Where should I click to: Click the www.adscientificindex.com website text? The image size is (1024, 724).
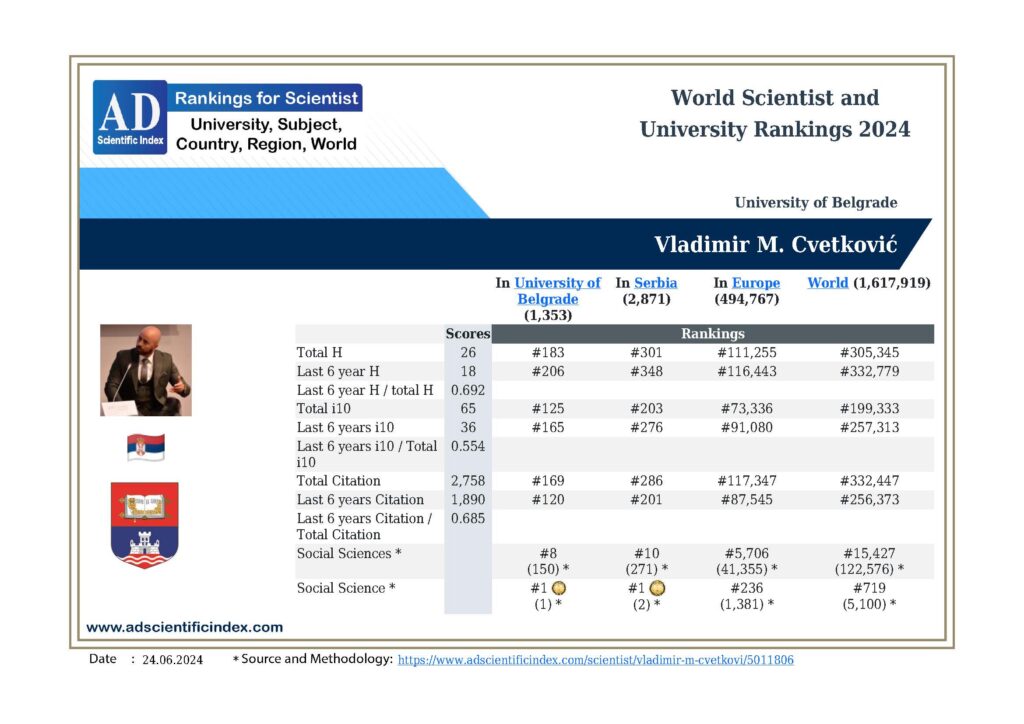(x=185, y=627)
